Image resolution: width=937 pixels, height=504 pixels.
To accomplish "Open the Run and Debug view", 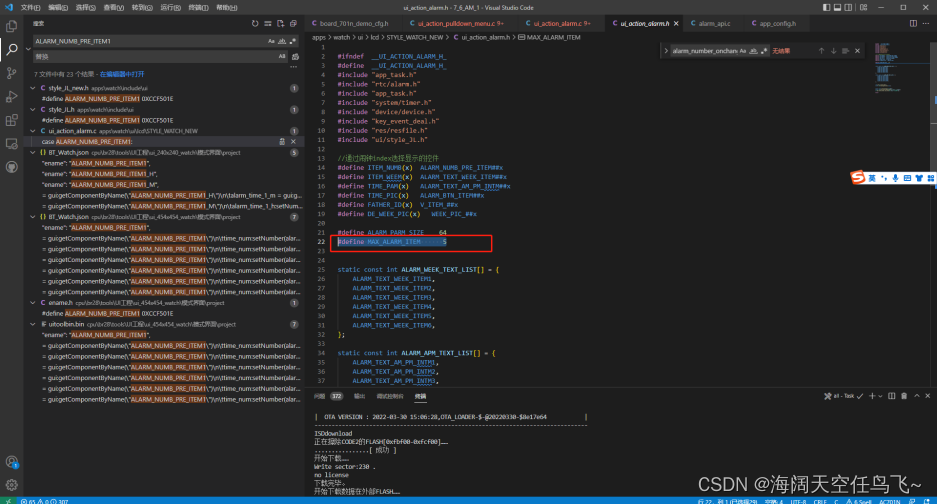I will coord(12,96).
